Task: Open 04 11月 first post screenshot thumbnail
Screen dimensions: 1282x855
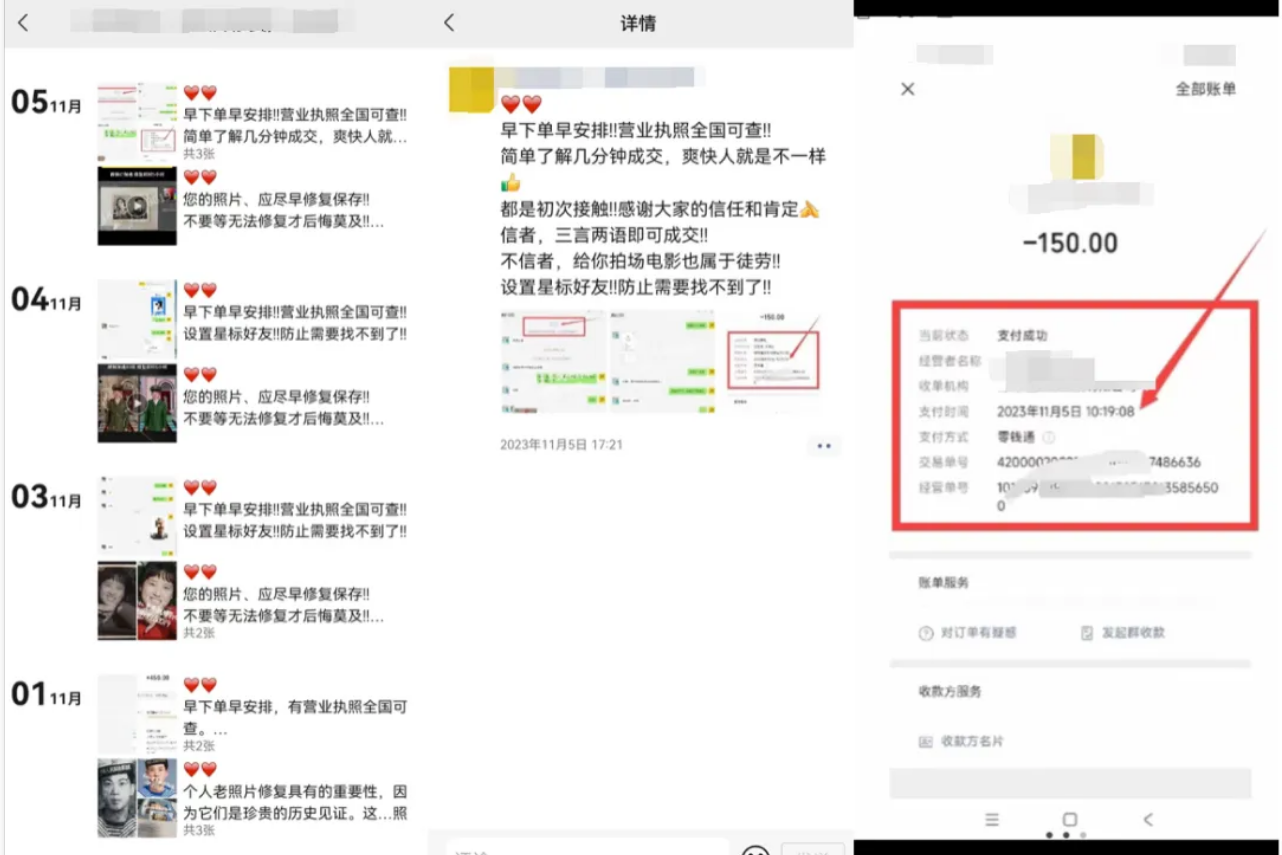Action: pyautogui.click(x=137, y=319)
